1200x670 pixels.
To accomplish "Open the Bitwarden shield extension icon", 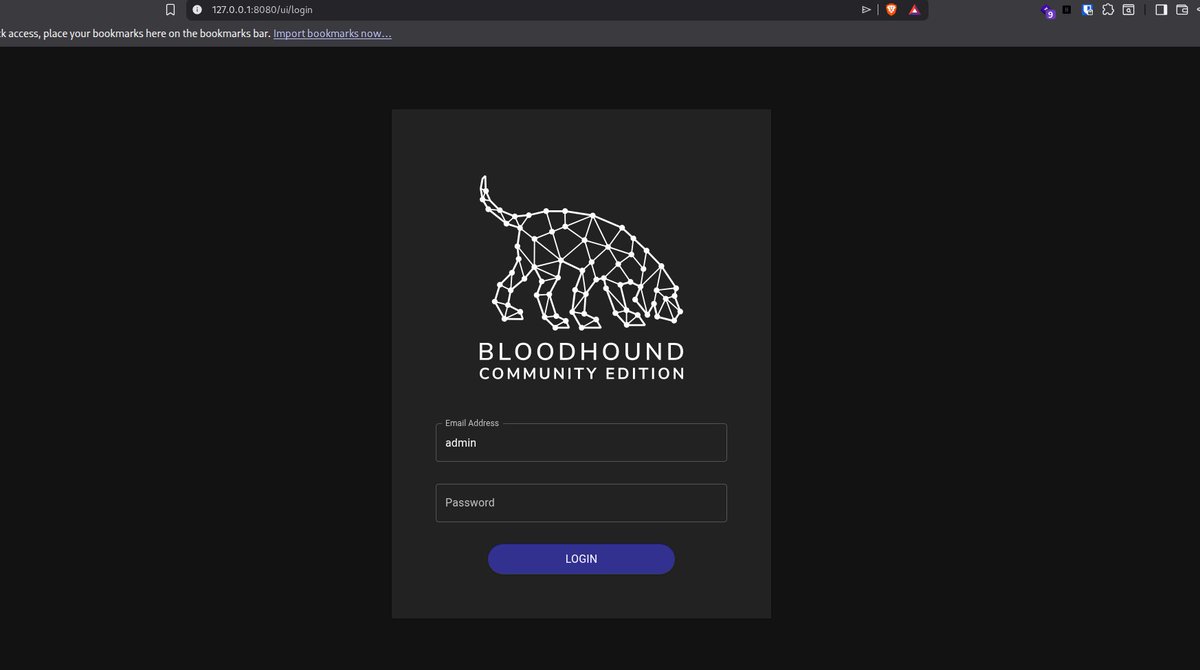I will [1087, 9].
